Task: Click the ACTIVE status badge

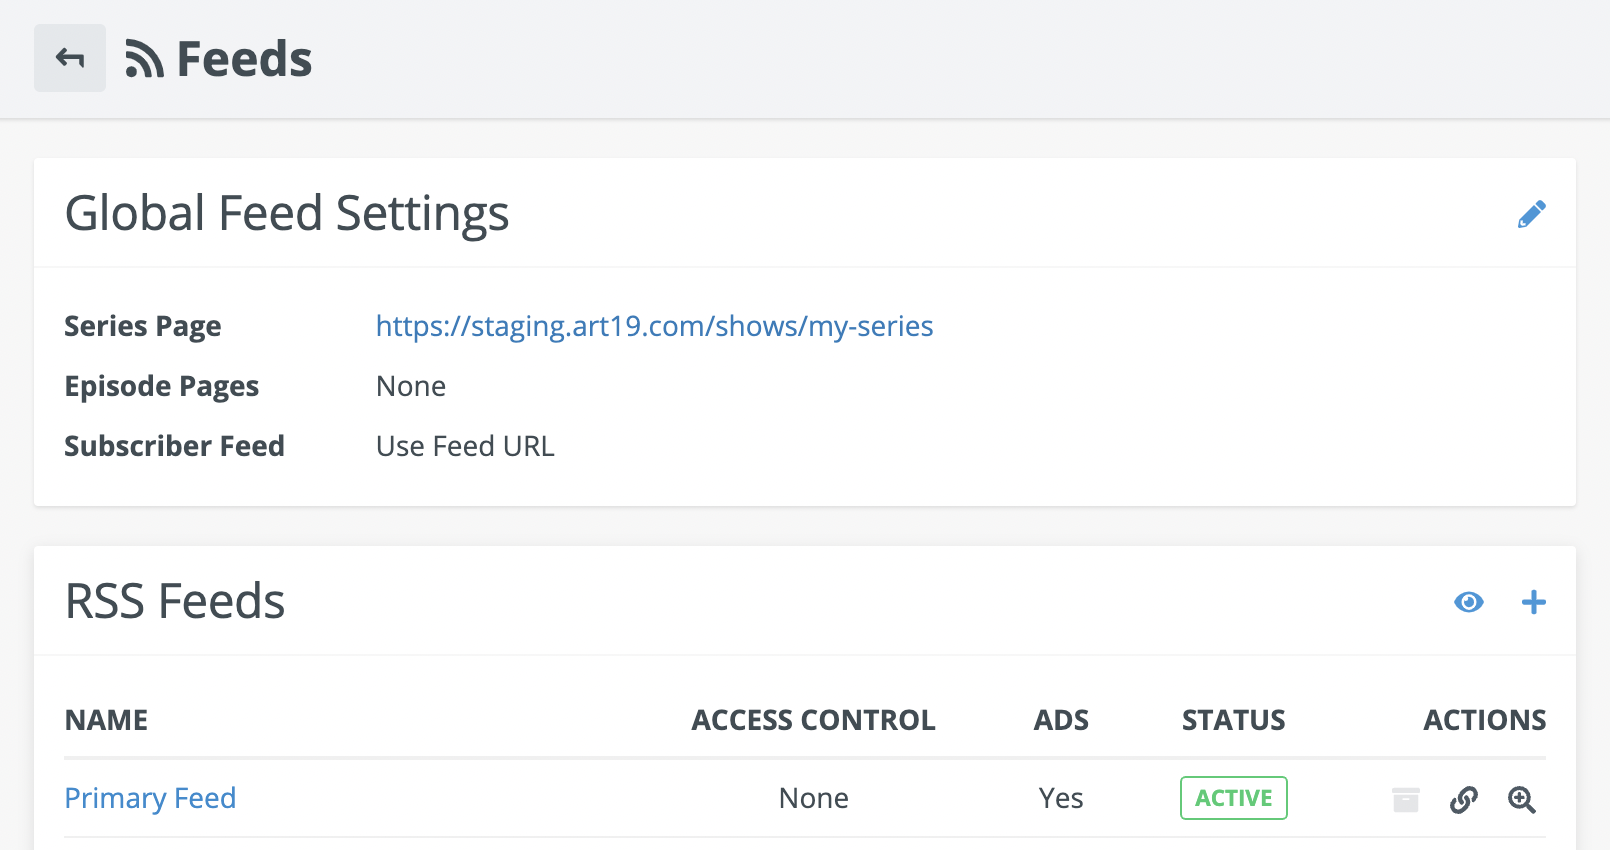Action: tap(1233, 798)
